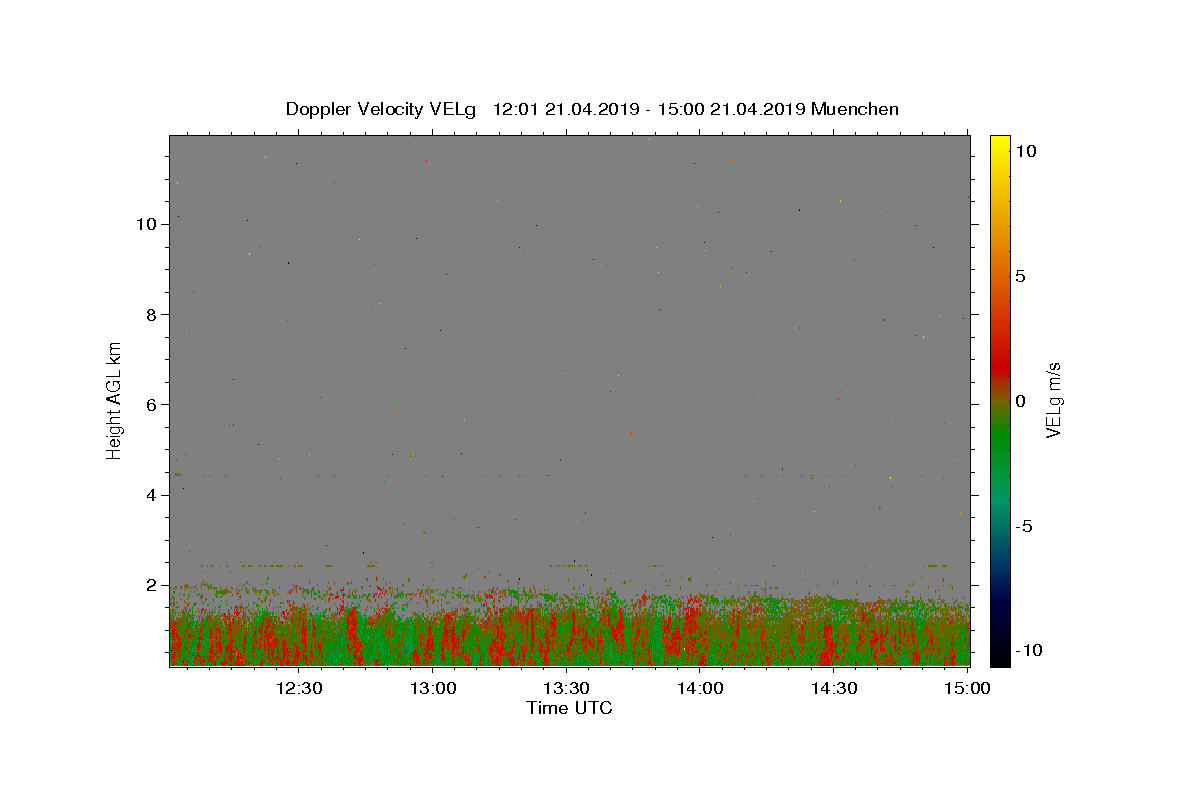The width and height of the screenshot is (1200, 800).
Task: Click the 6 km height tick label
Action: 151,405
